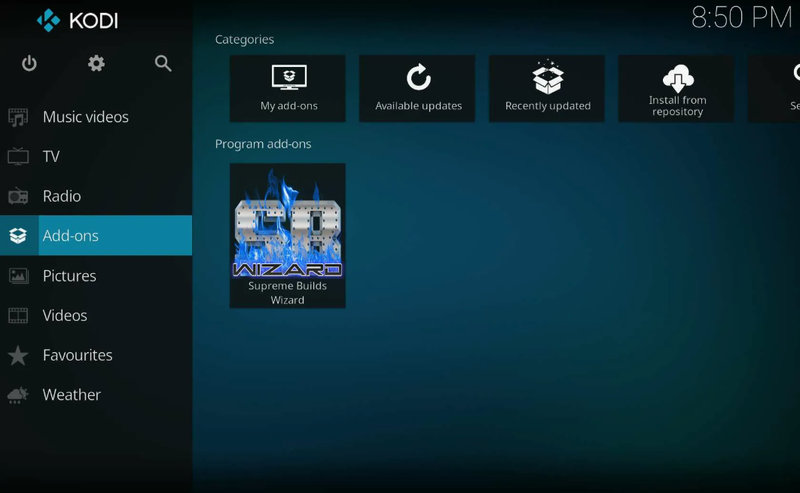
Task: Open the settings gear icon
Action: point(96,63)
